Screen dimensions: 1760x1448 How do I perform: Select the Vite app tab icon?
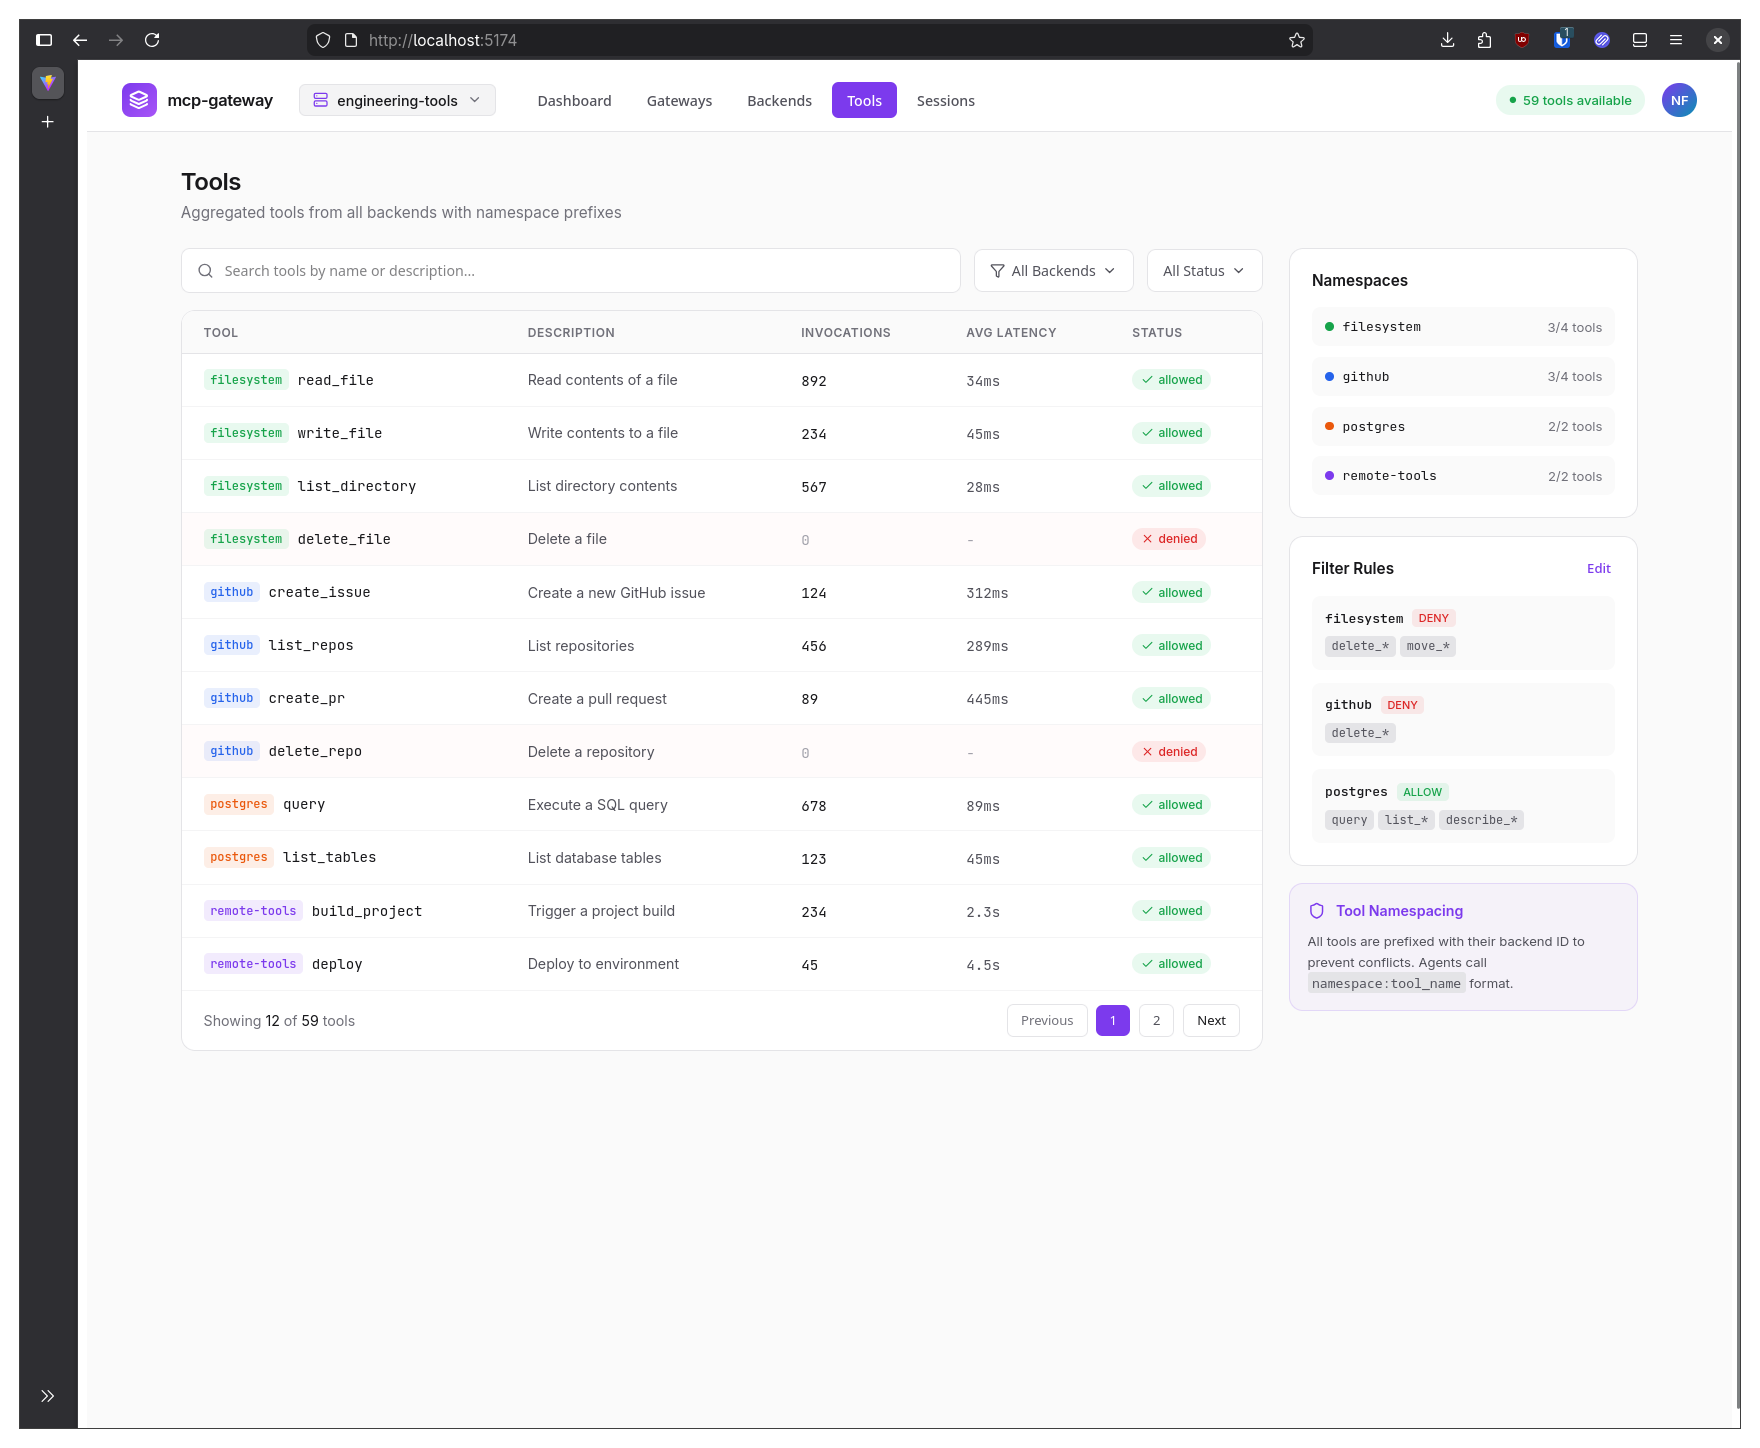tap(47, 82)
